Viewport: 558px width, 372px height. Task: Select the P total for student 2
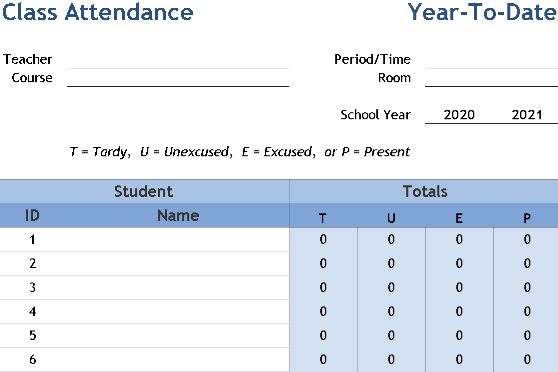tap(527, 263)
